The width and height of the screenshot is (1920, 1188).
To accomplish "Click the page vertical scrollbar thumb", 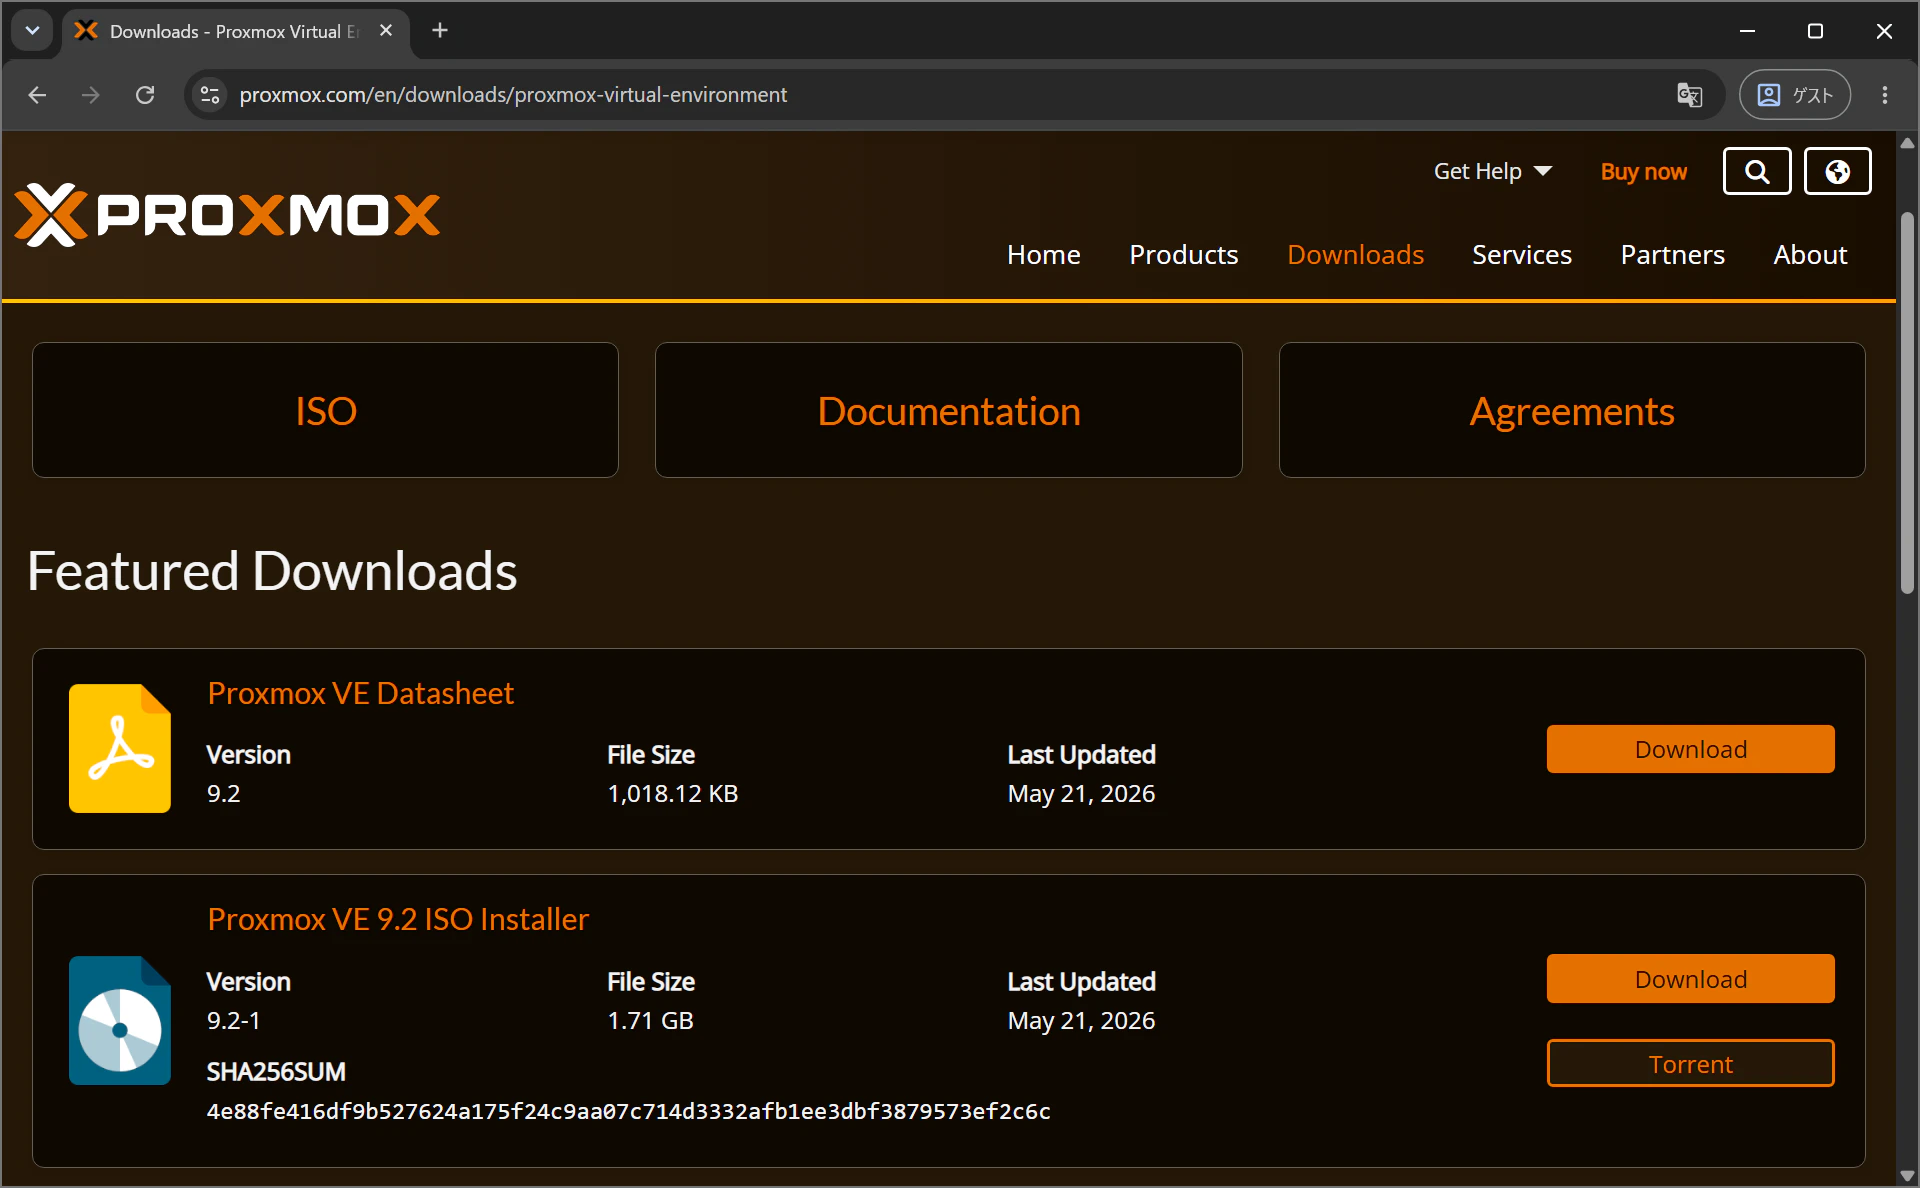I will 1907,402.
